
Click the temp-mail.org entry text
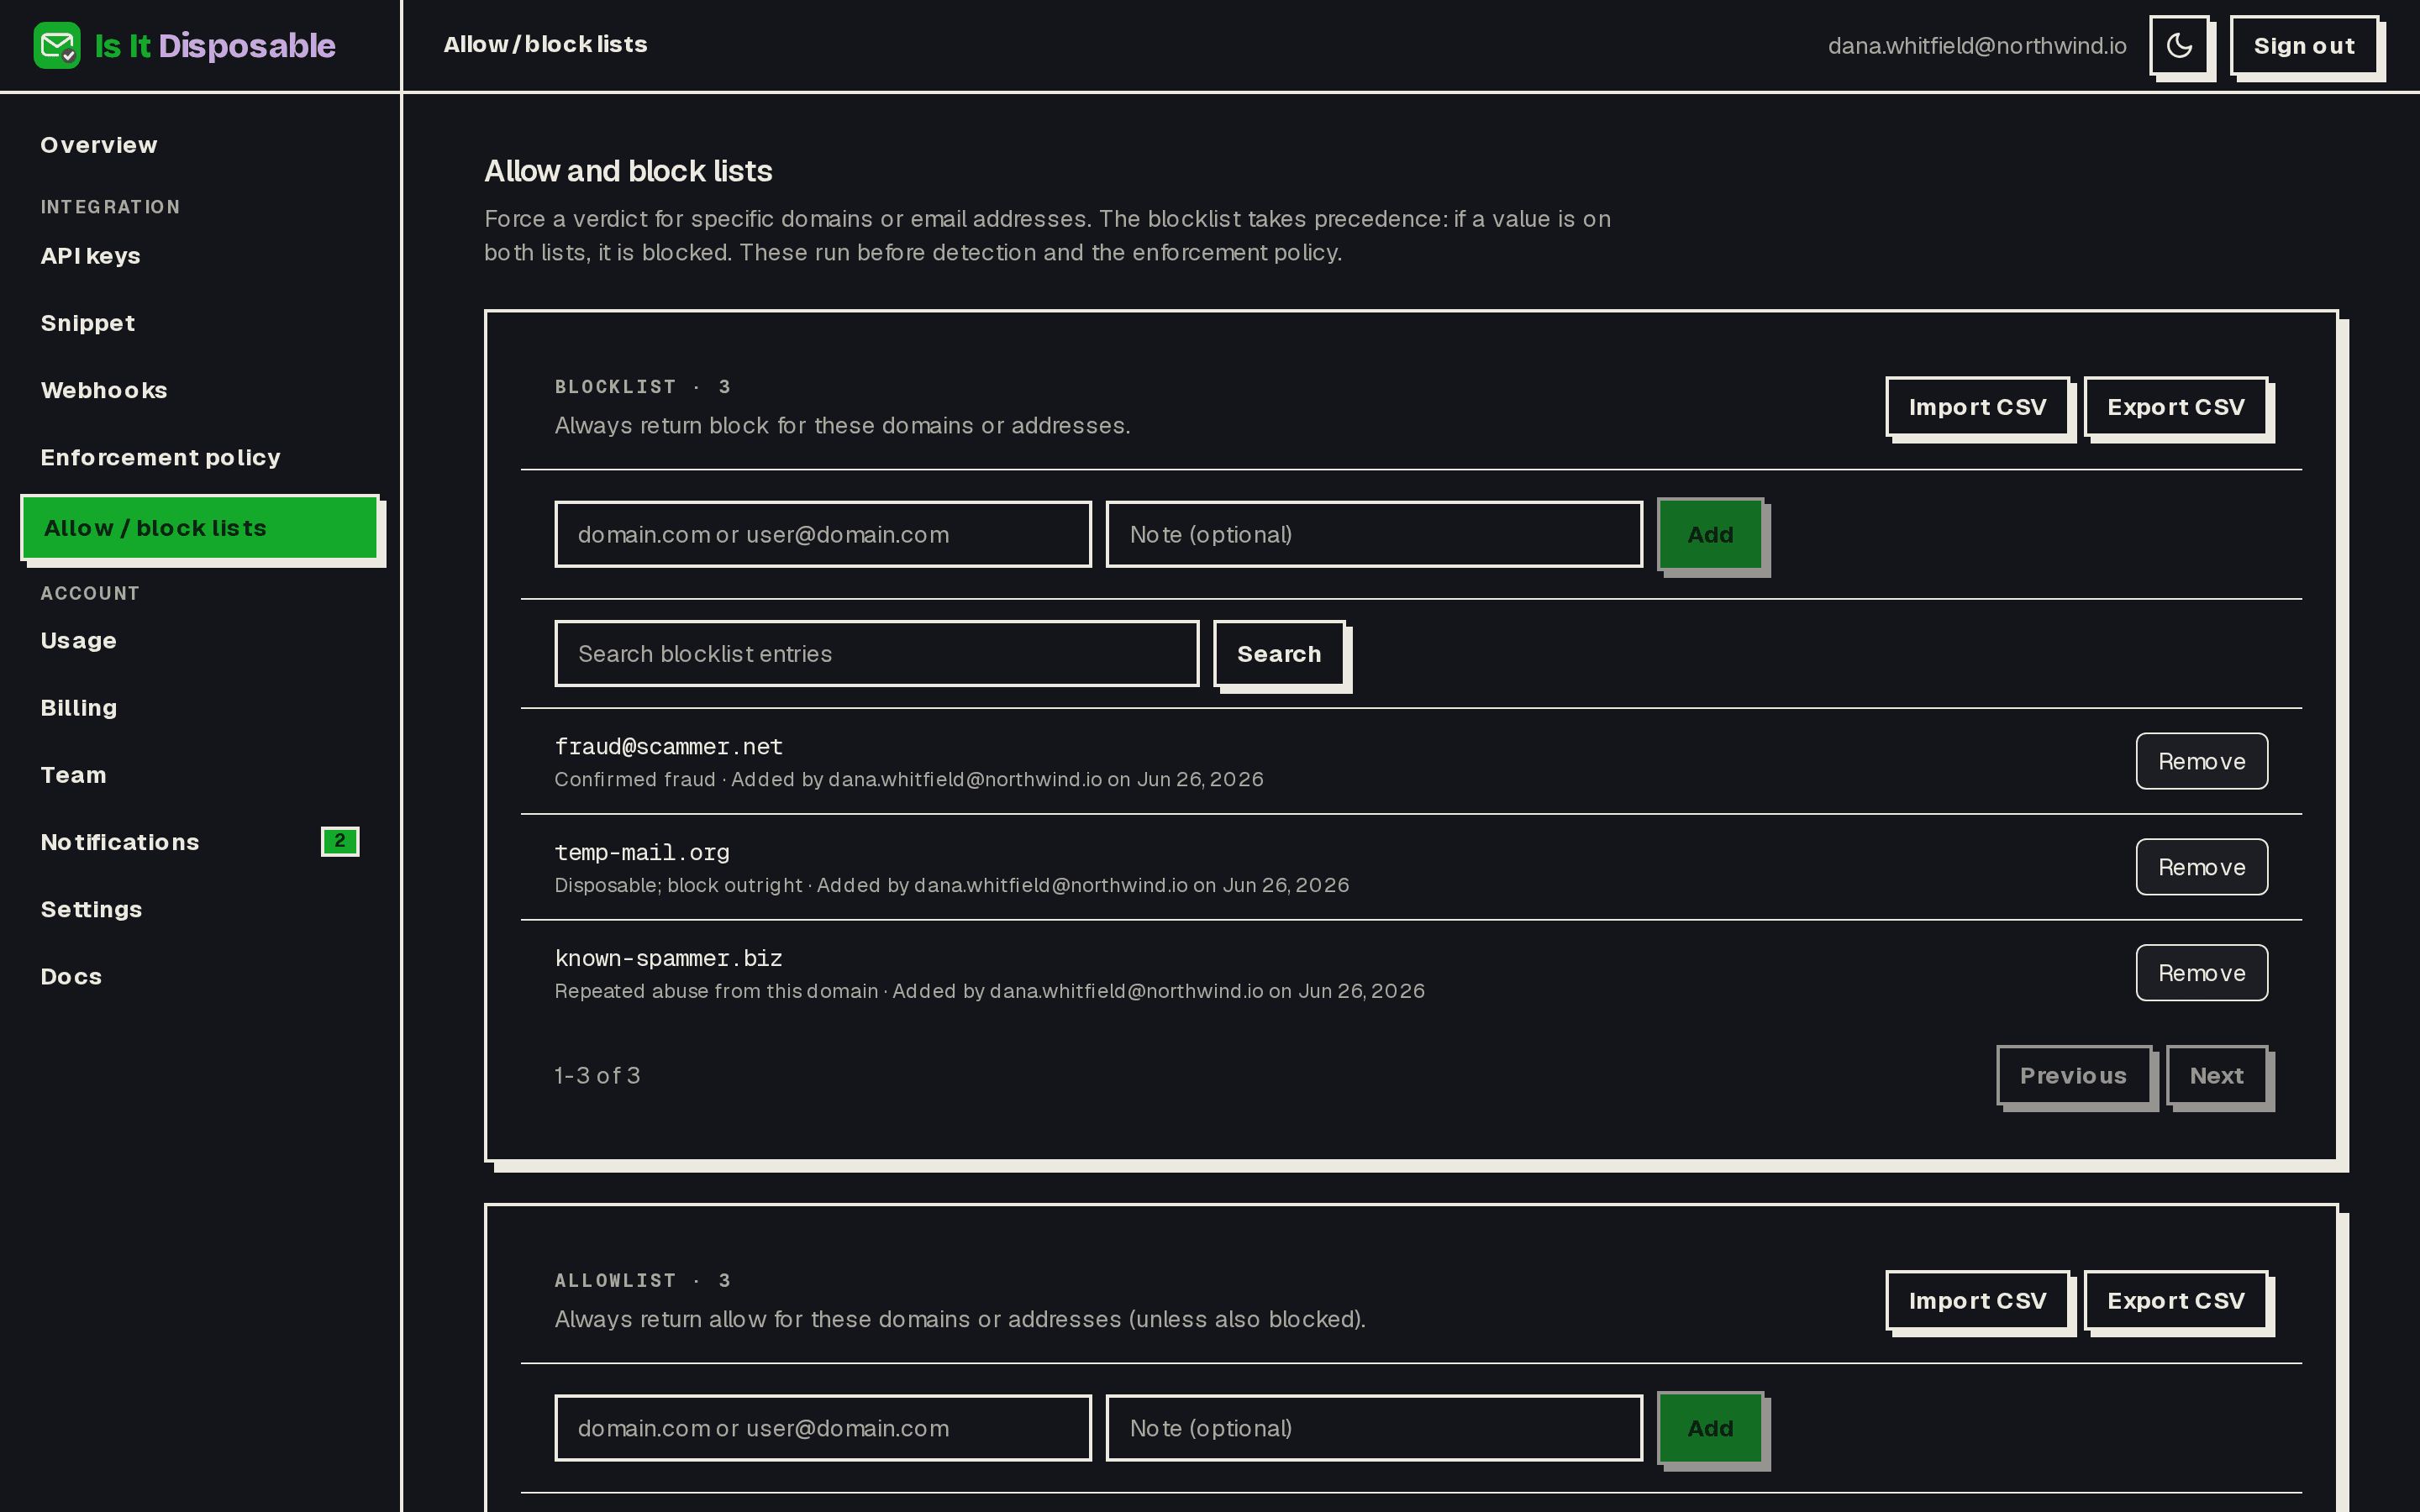(642, 852)
